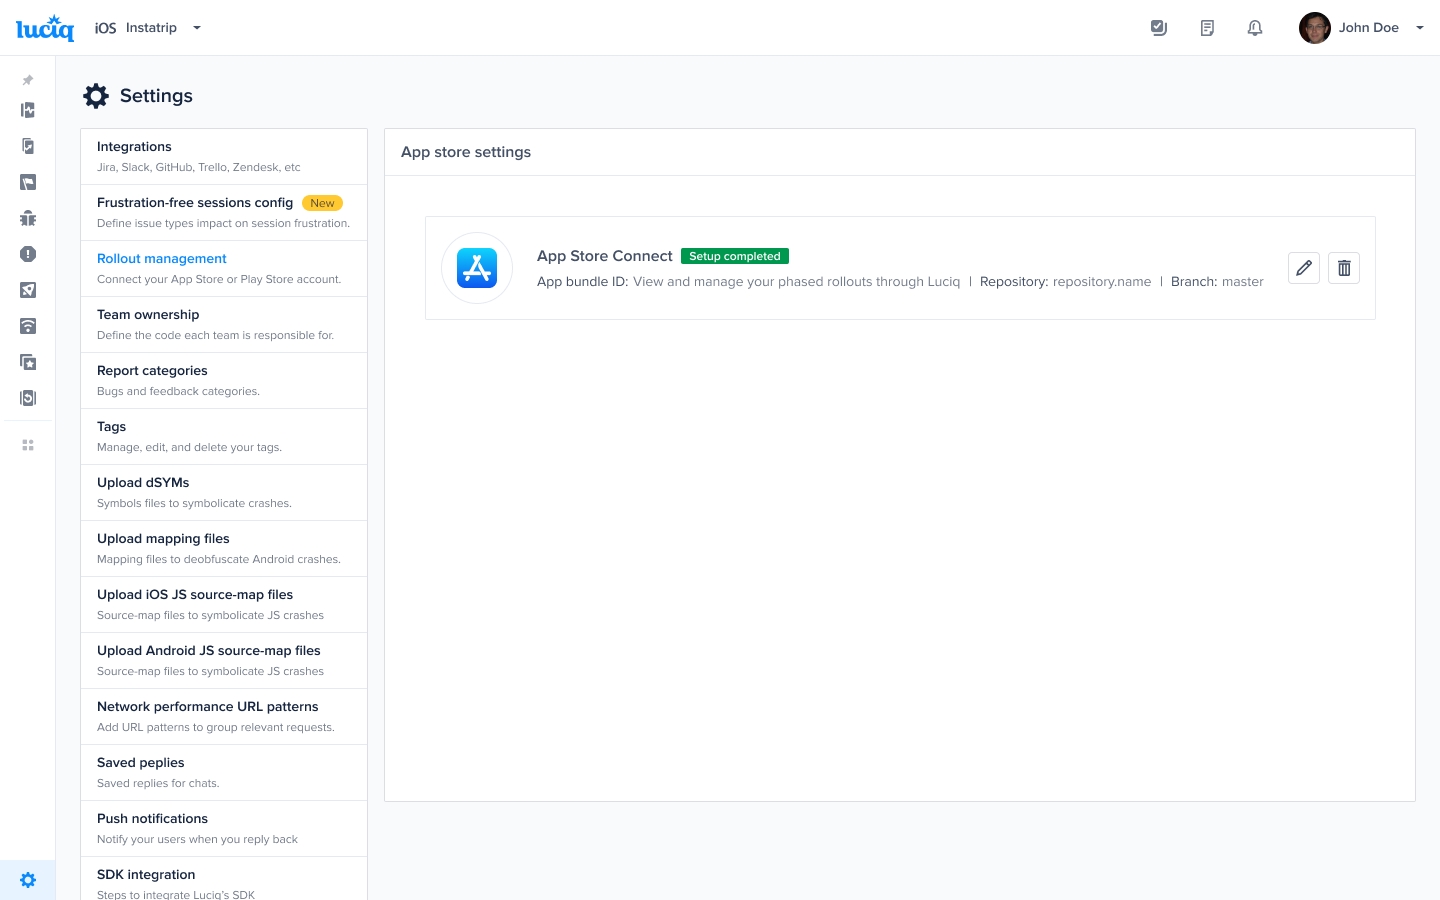Click the Luciq logo
The height and width of the screenshot is (900, 1440).
45,28
